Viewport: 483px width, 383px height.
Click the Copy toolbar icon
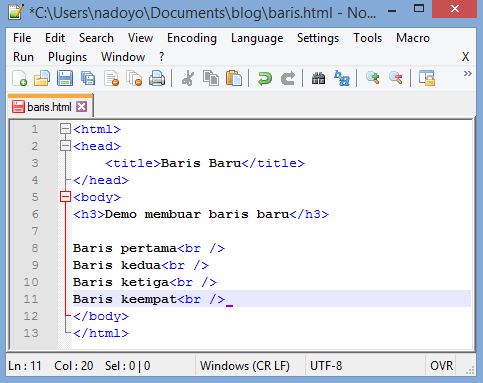click(x=211, y=78)
